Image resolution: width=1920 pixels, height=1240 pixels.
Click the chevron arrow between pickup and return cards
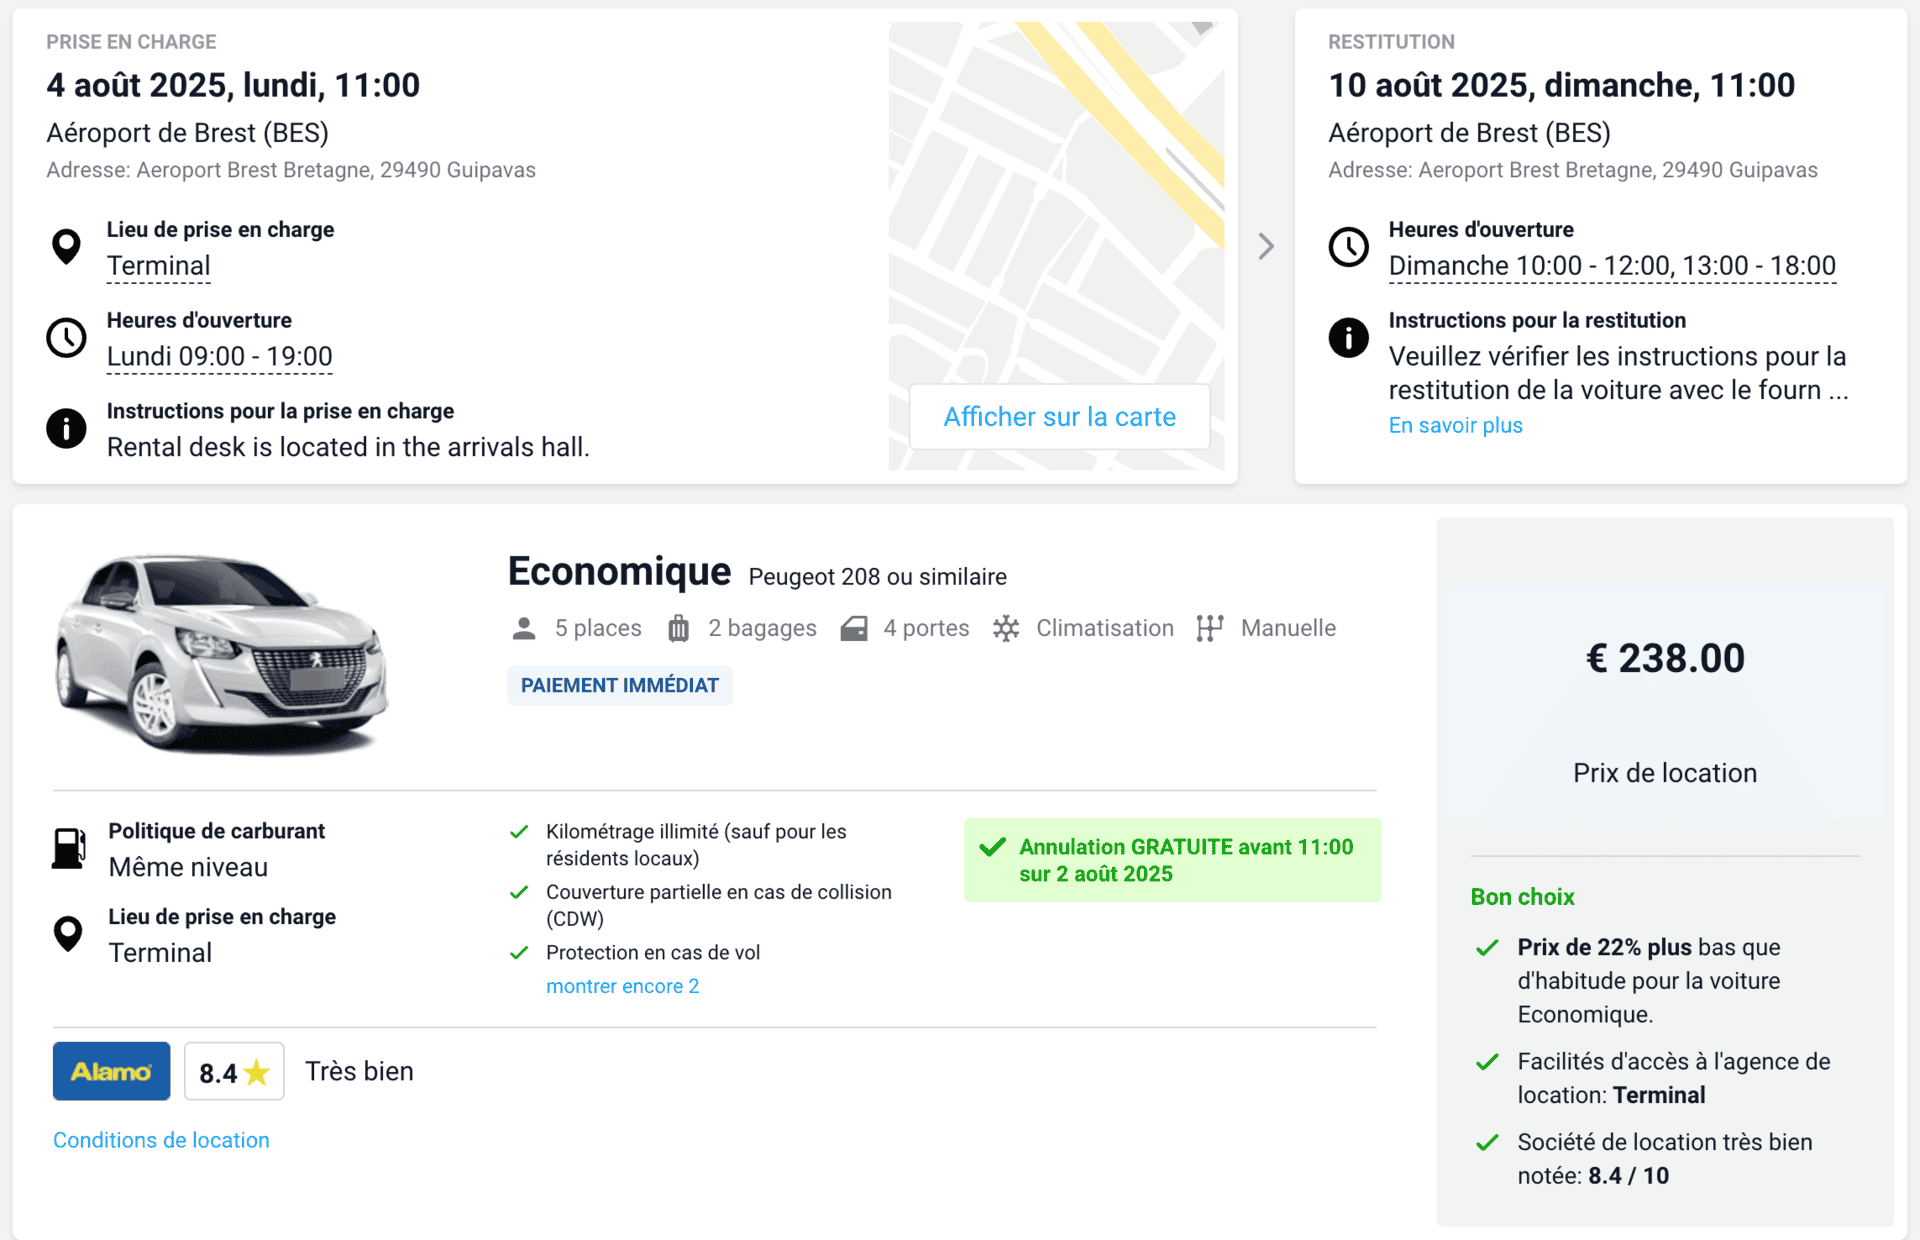(x=1266, y=246)
